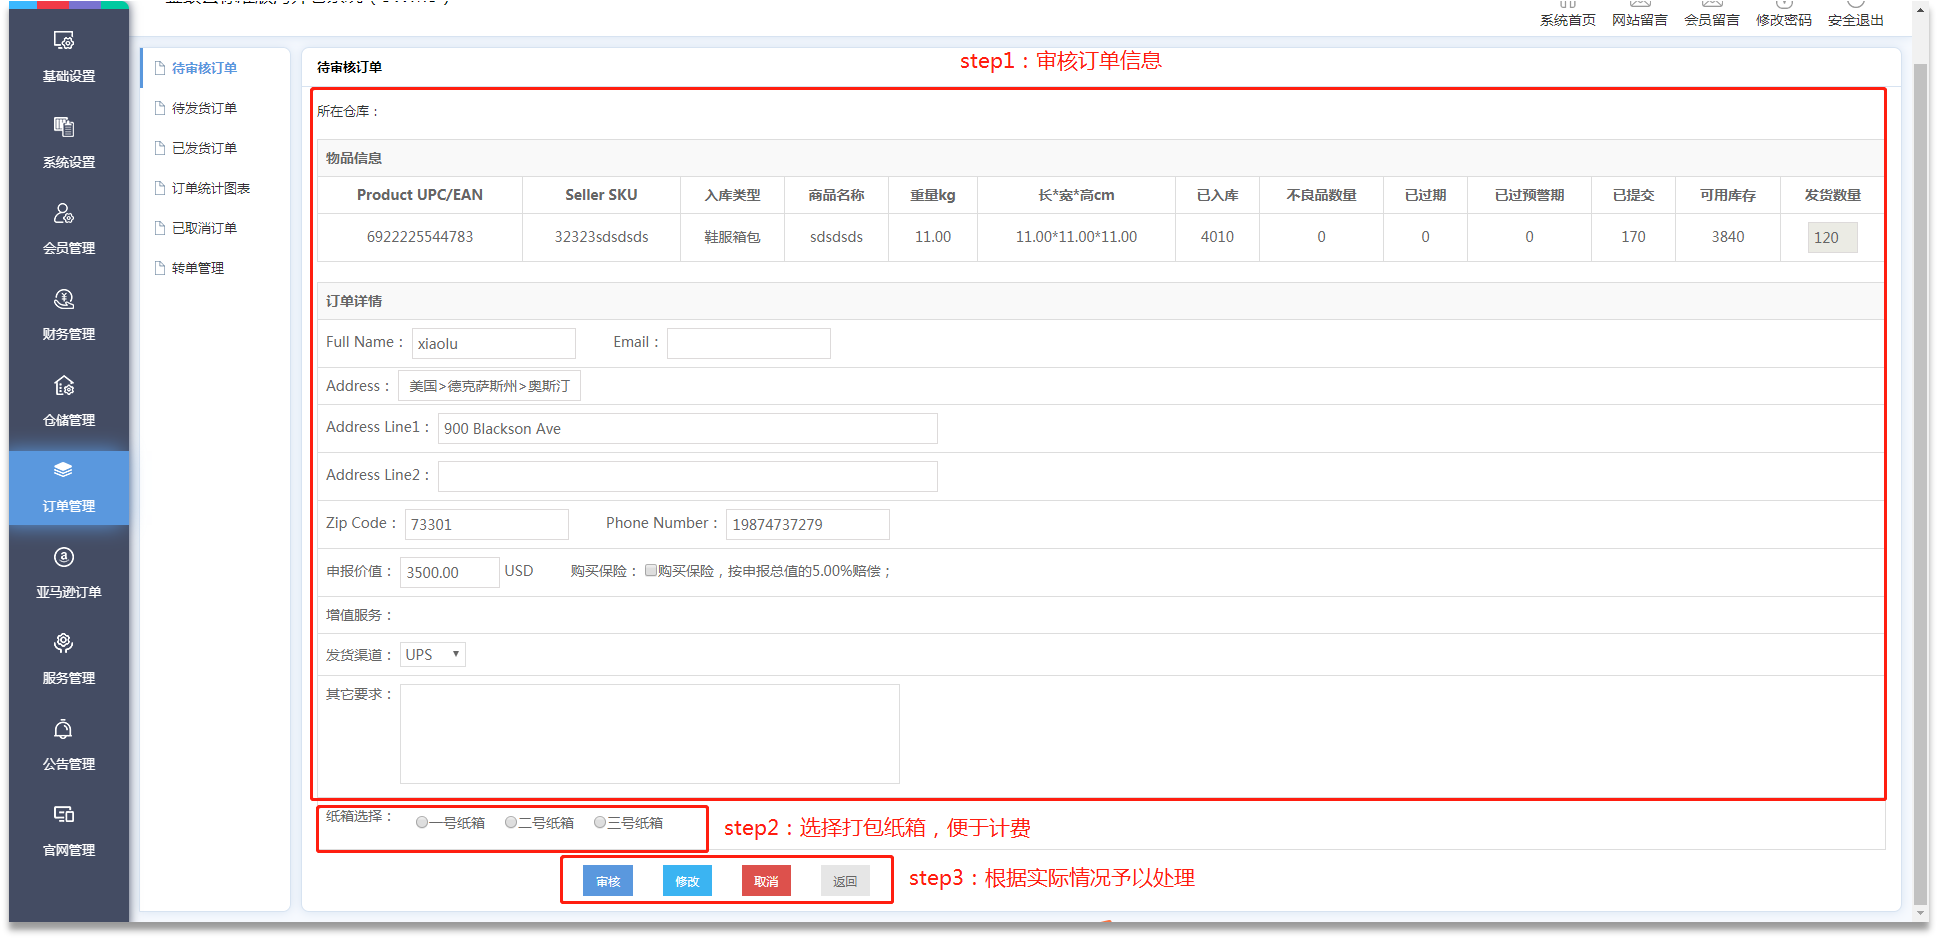Open the 亚马逊订单 sidebar icon
This screenshot has height=938, width=1938.
point(64,557)
